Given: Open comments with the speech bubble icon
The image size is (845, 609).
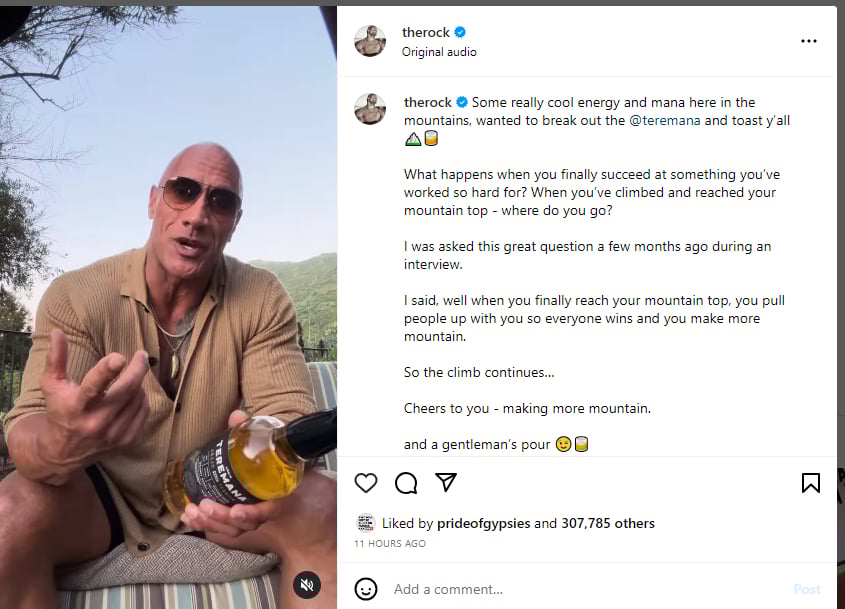Looking at the screenshot, I should point(406,483).
